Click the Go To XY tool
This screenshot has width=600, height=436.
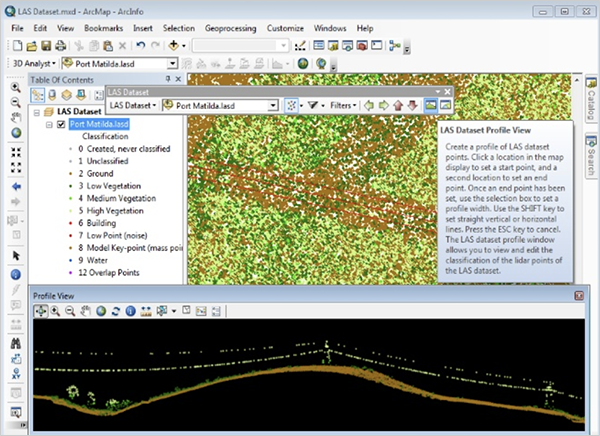click(16, 373)
